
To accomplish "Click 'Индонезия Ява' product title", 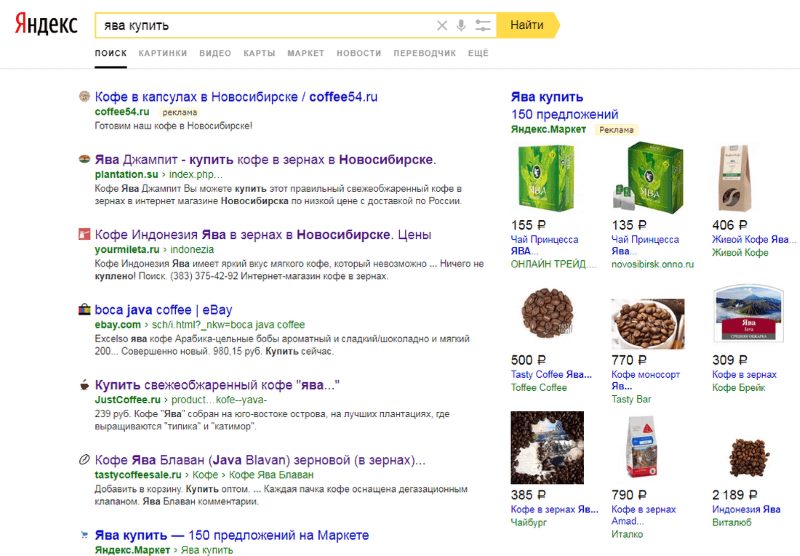I will coord(746,509).
